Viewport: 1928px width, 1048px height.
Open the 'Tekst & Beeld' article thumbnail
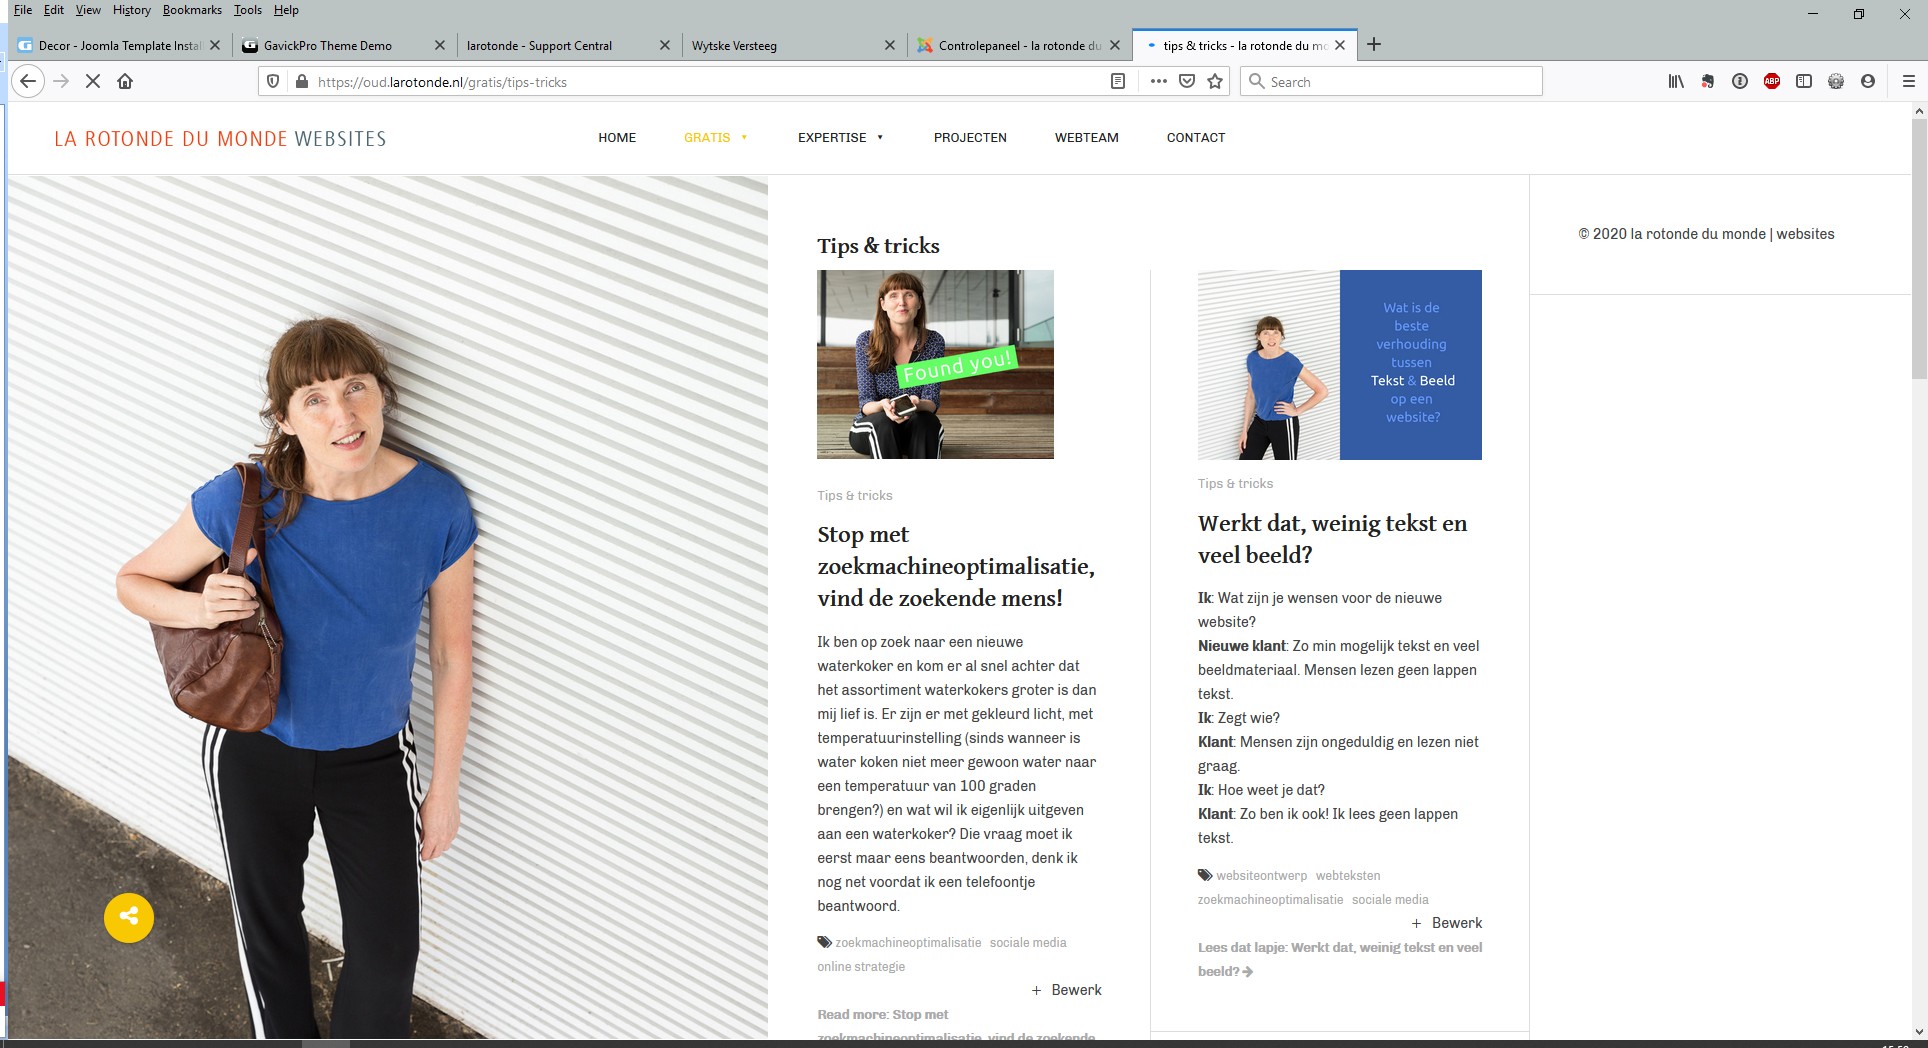click(1340, 365)
